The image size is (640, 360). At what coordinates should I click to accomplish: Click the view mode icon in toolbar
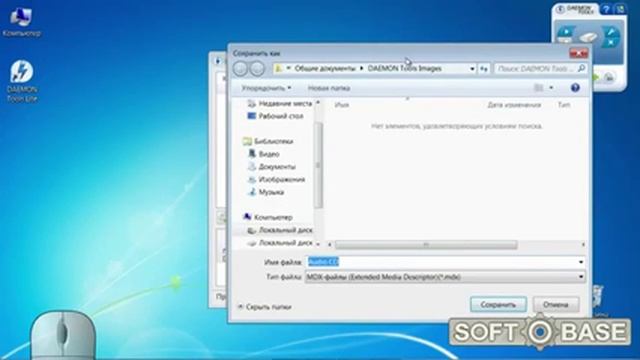point(539,88)
